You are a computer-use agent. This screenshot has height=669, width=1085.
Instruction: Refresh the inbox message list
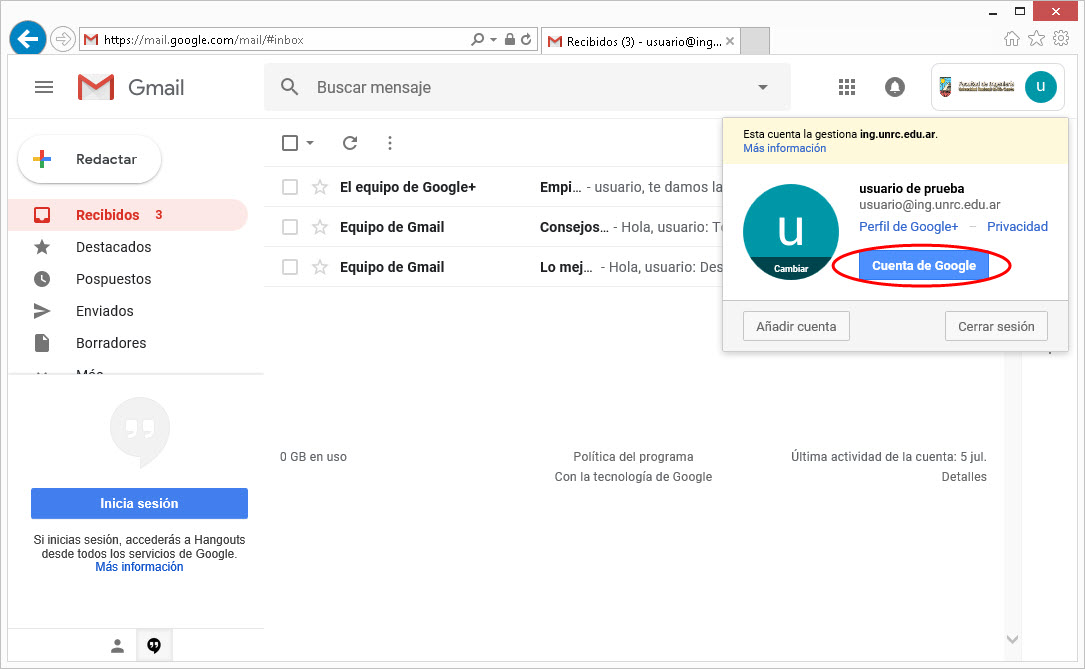[x=350, y=143]
